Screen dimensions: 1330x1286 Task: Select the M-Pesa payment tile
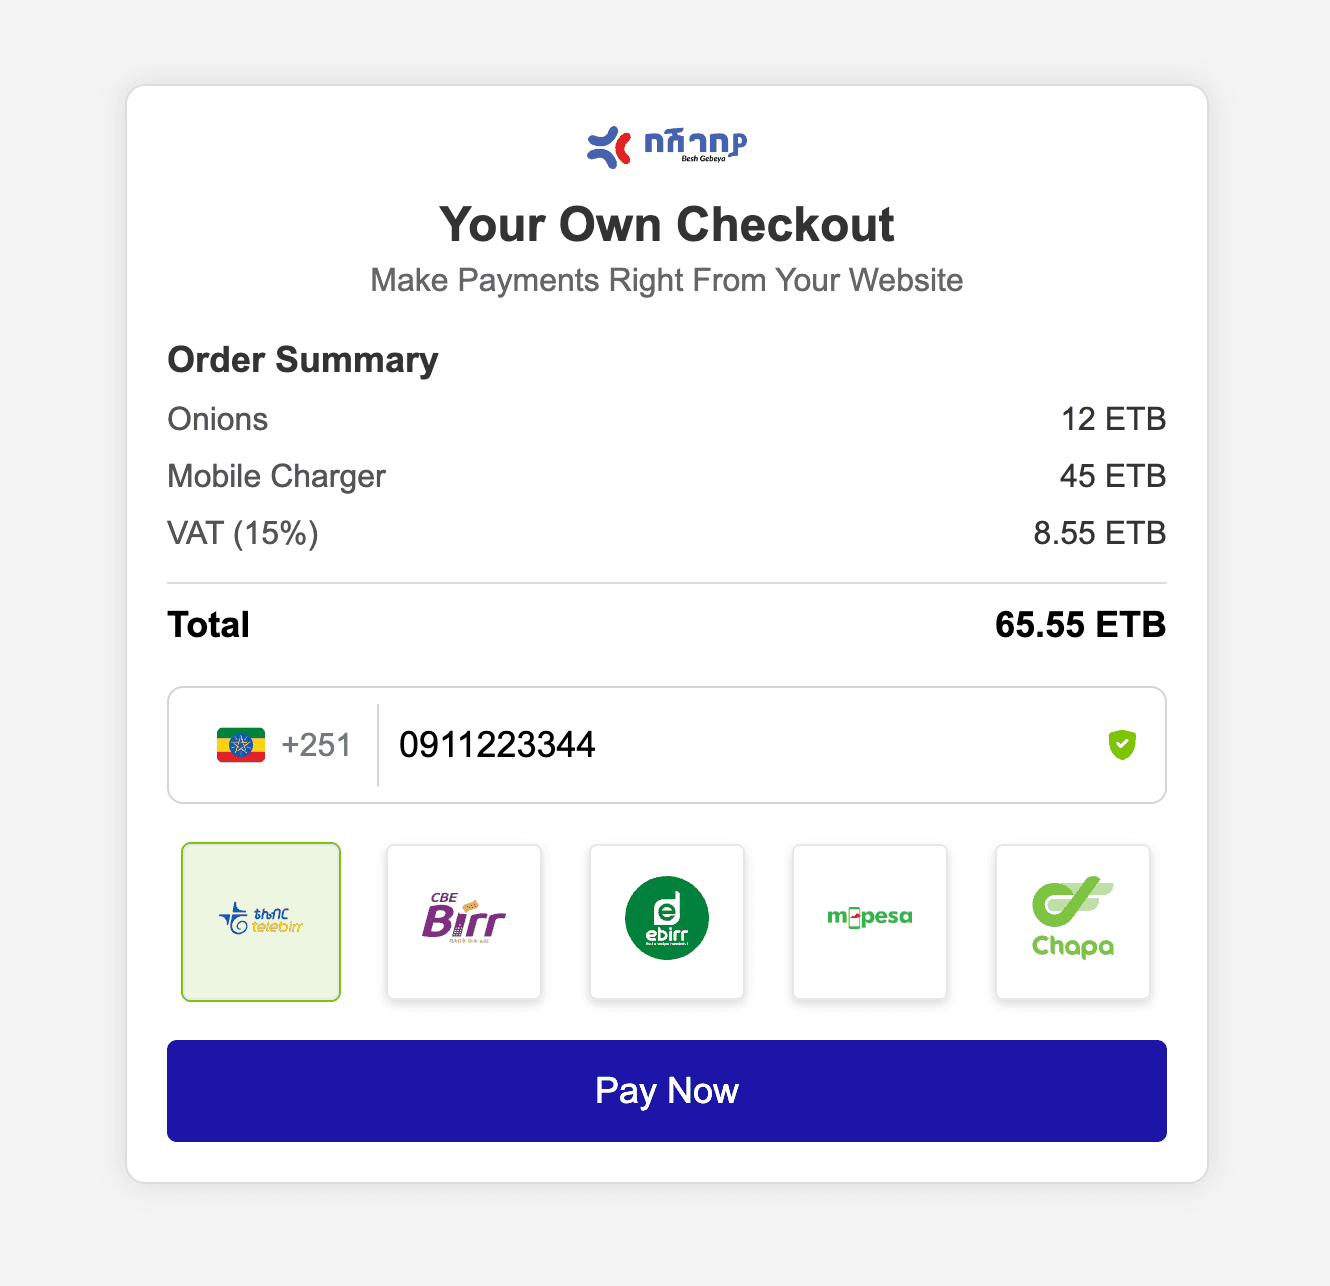click(870, 921)
